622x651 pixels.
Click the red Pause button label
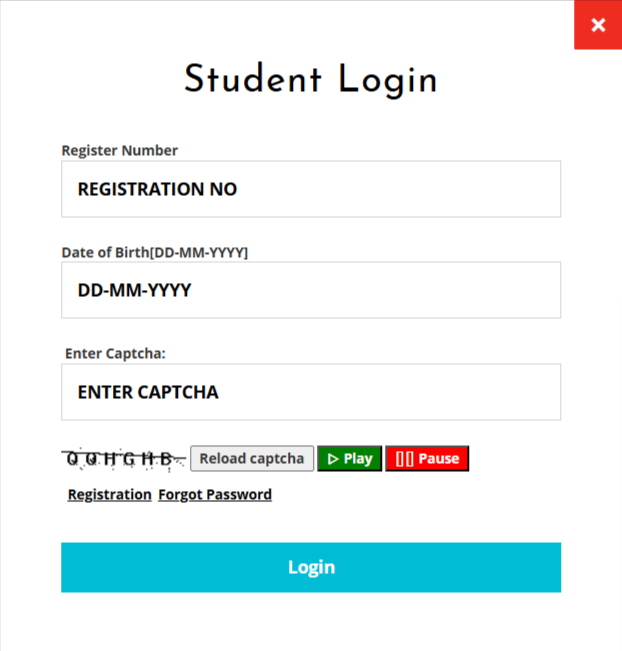(x=439, y=459)
